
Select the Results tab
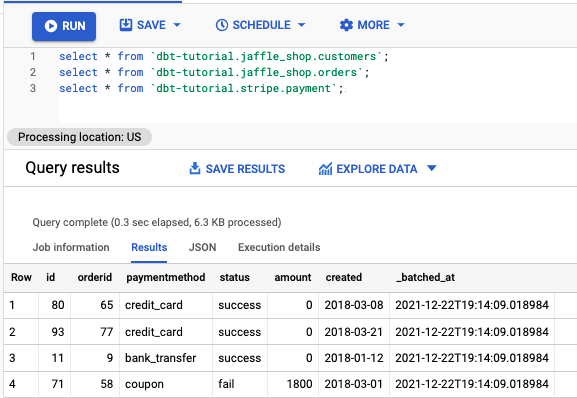pos(149,247)
